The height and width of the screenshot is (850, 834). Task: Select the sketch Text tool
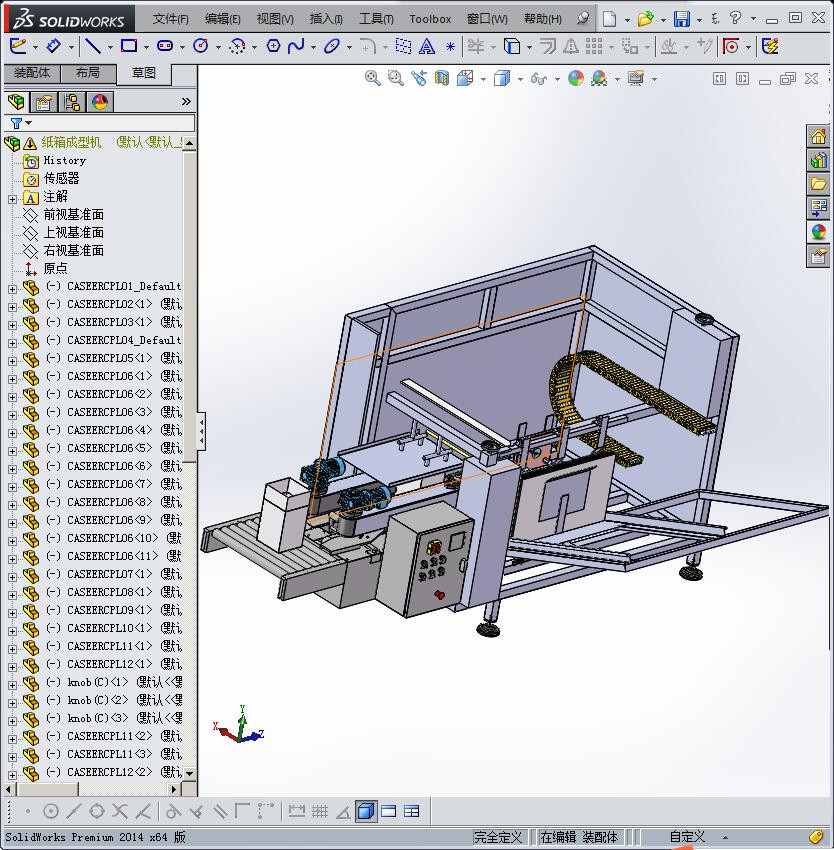427,46
